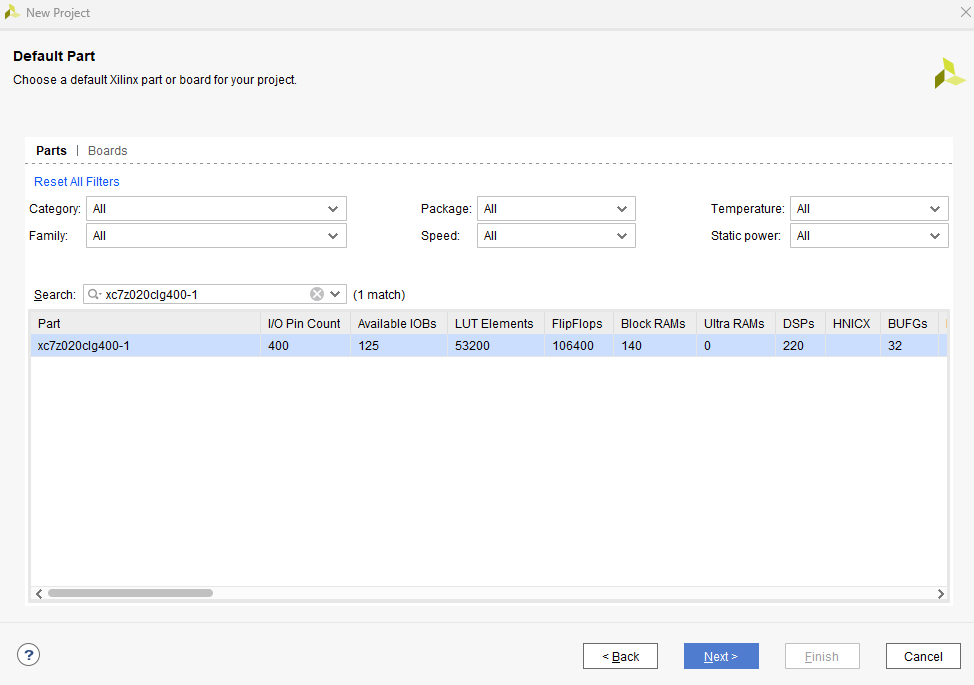The height and width of the screenshot is (685, 974).
Task: Click the 125 available IOBs cell
Action: click(x=398, y=346)
